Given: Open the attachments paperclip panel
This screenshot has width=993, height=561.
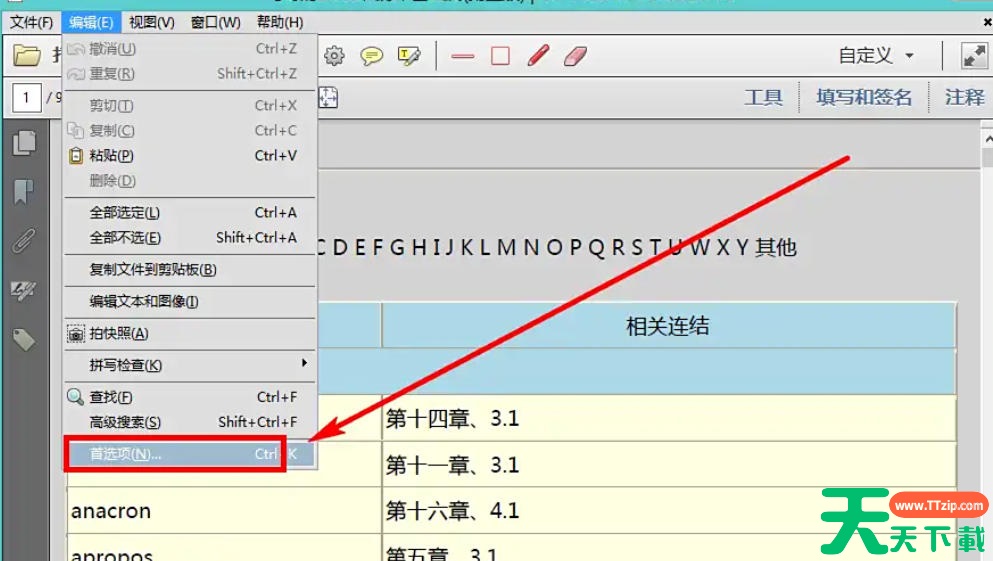Looking at the screenshot, I should pos(24,241).
